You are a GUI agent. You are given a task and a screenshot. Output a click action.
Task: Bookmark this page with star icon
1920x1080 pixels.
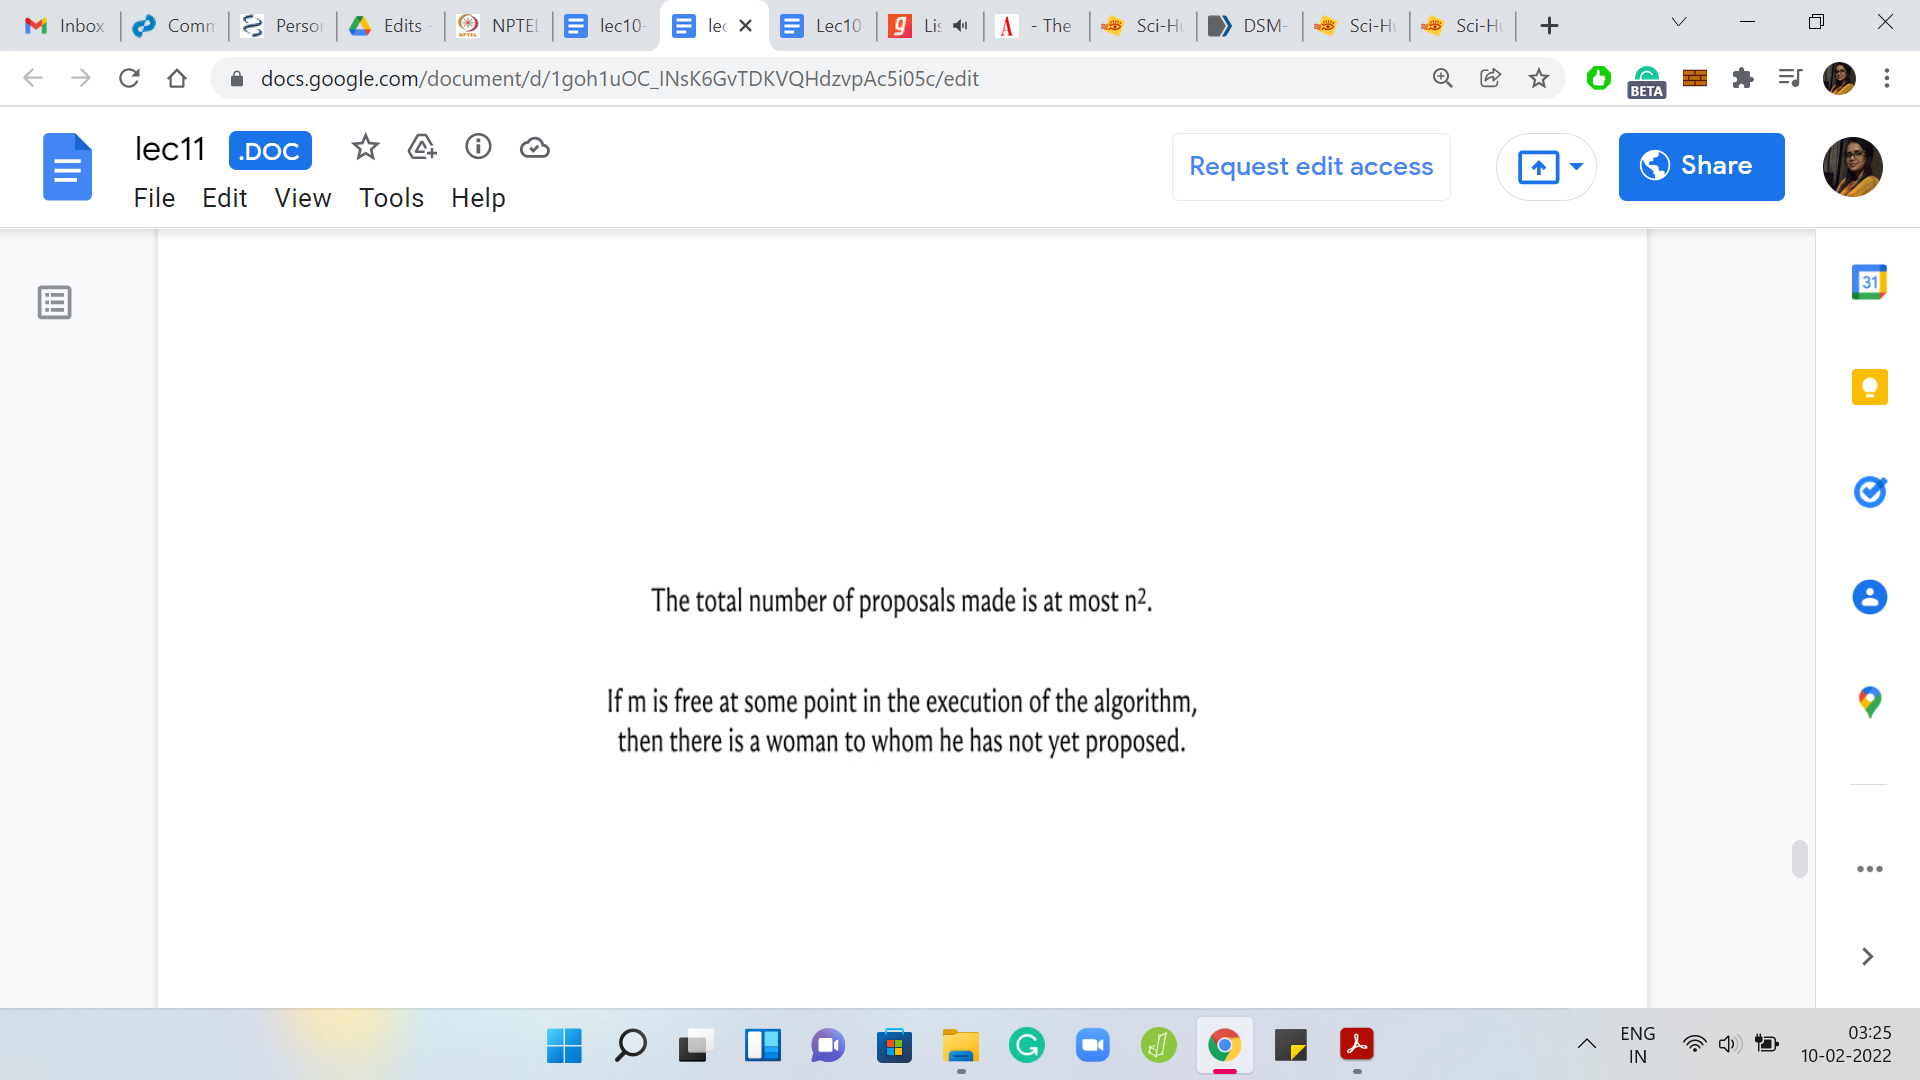coord(1539,78)
